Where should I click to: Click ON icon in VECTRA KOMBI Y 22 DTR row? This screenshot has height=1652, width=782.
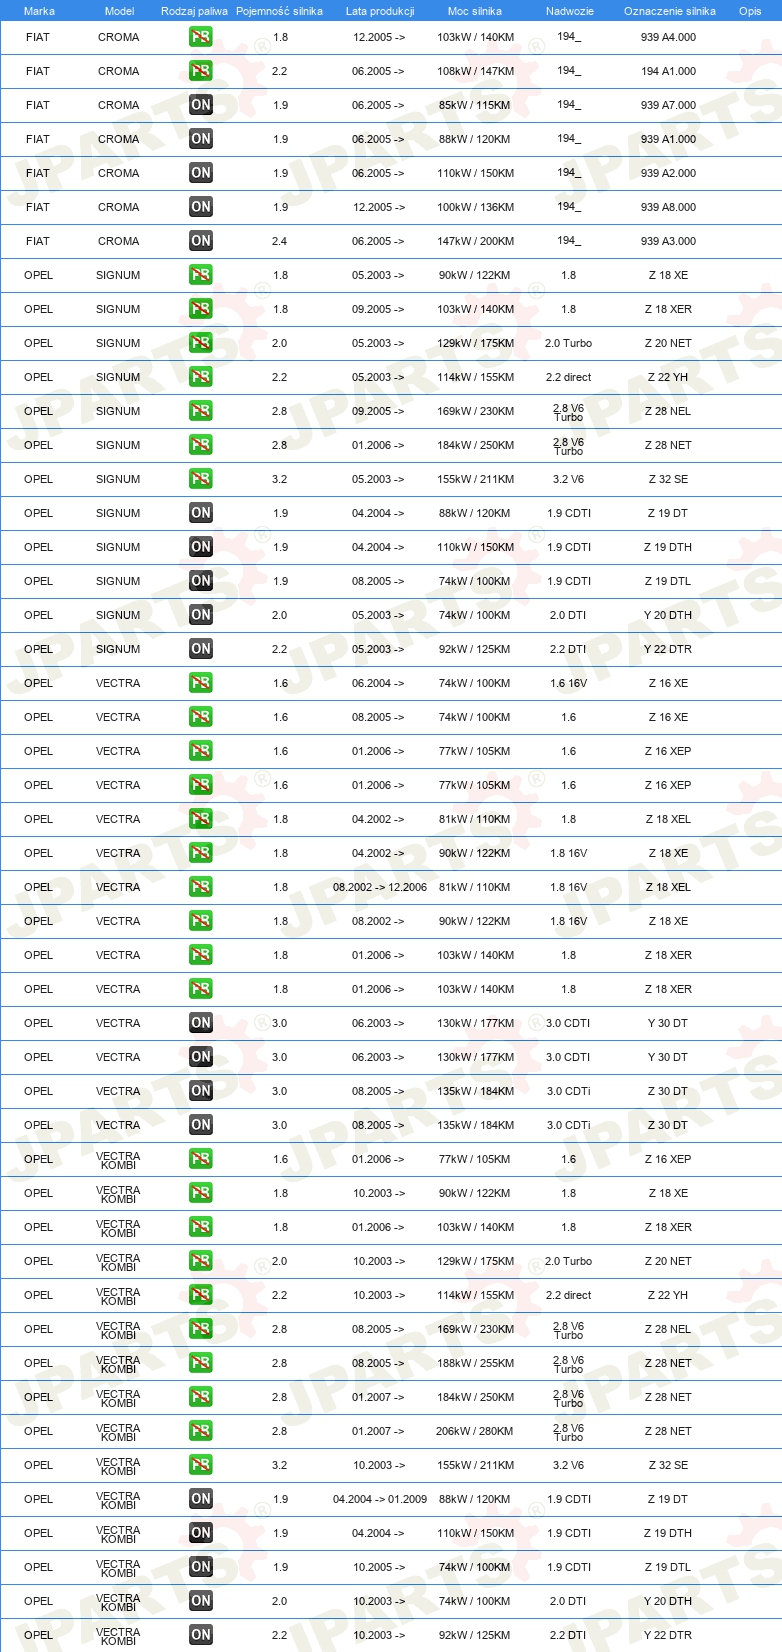coord(201,1635)
